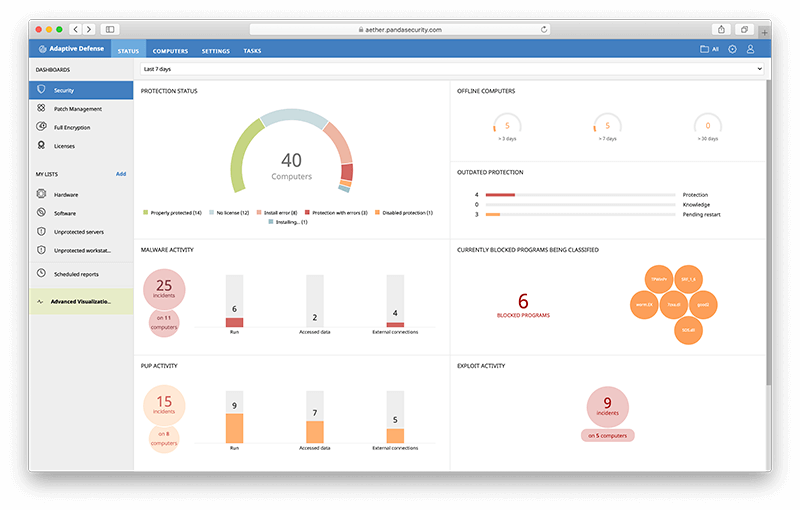Image resolution: width=800 pixels, height=510 pixels.
Task: Open the user account icon
Action: (751, 49)
